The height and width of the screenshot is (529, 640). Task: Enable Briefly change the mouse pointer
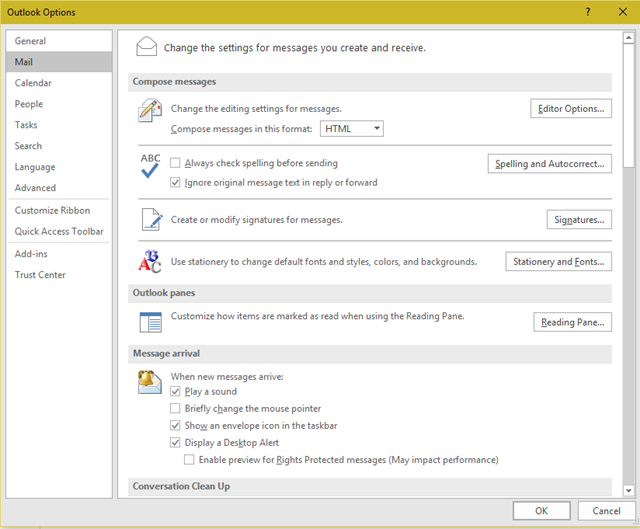click(175, 408)
